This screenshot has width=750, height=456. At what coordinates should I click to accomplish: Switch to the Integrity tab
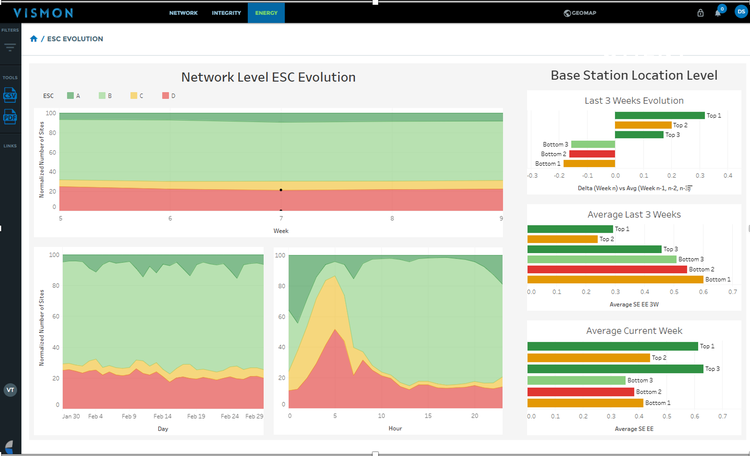(x=226, y=13)
